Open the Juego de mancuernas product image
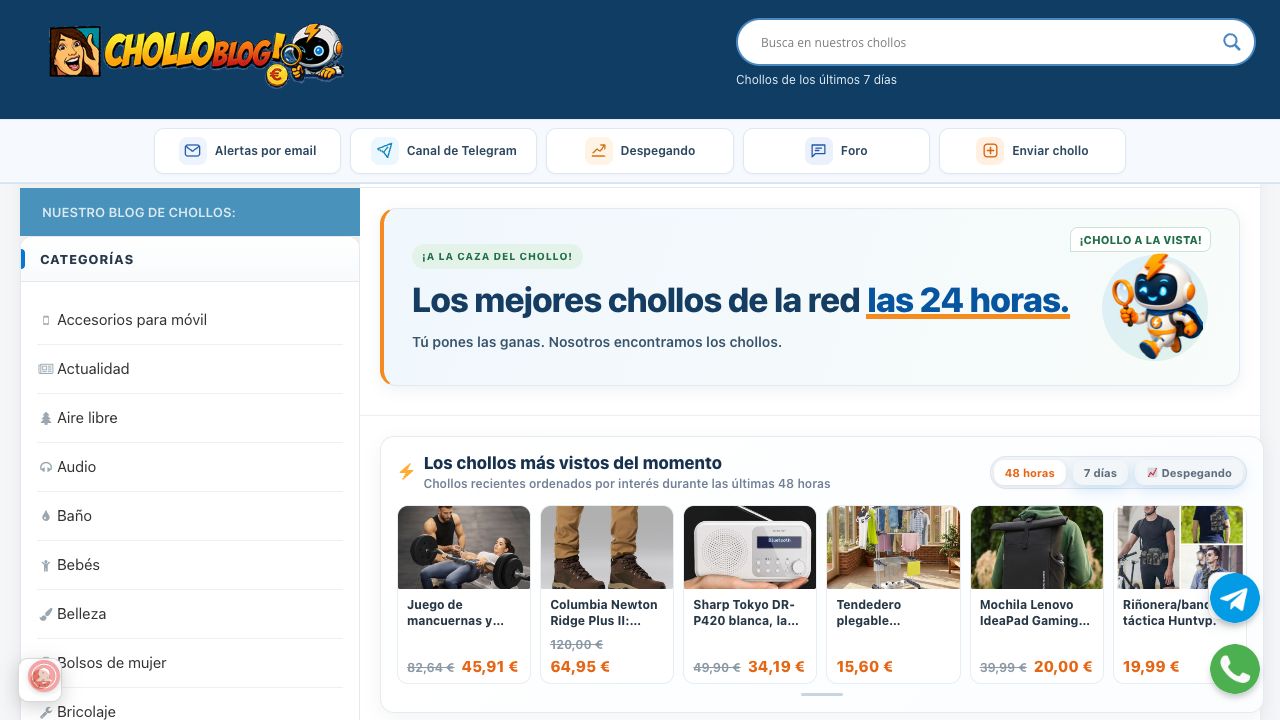 pyautogui.click(x=464, y=547)
